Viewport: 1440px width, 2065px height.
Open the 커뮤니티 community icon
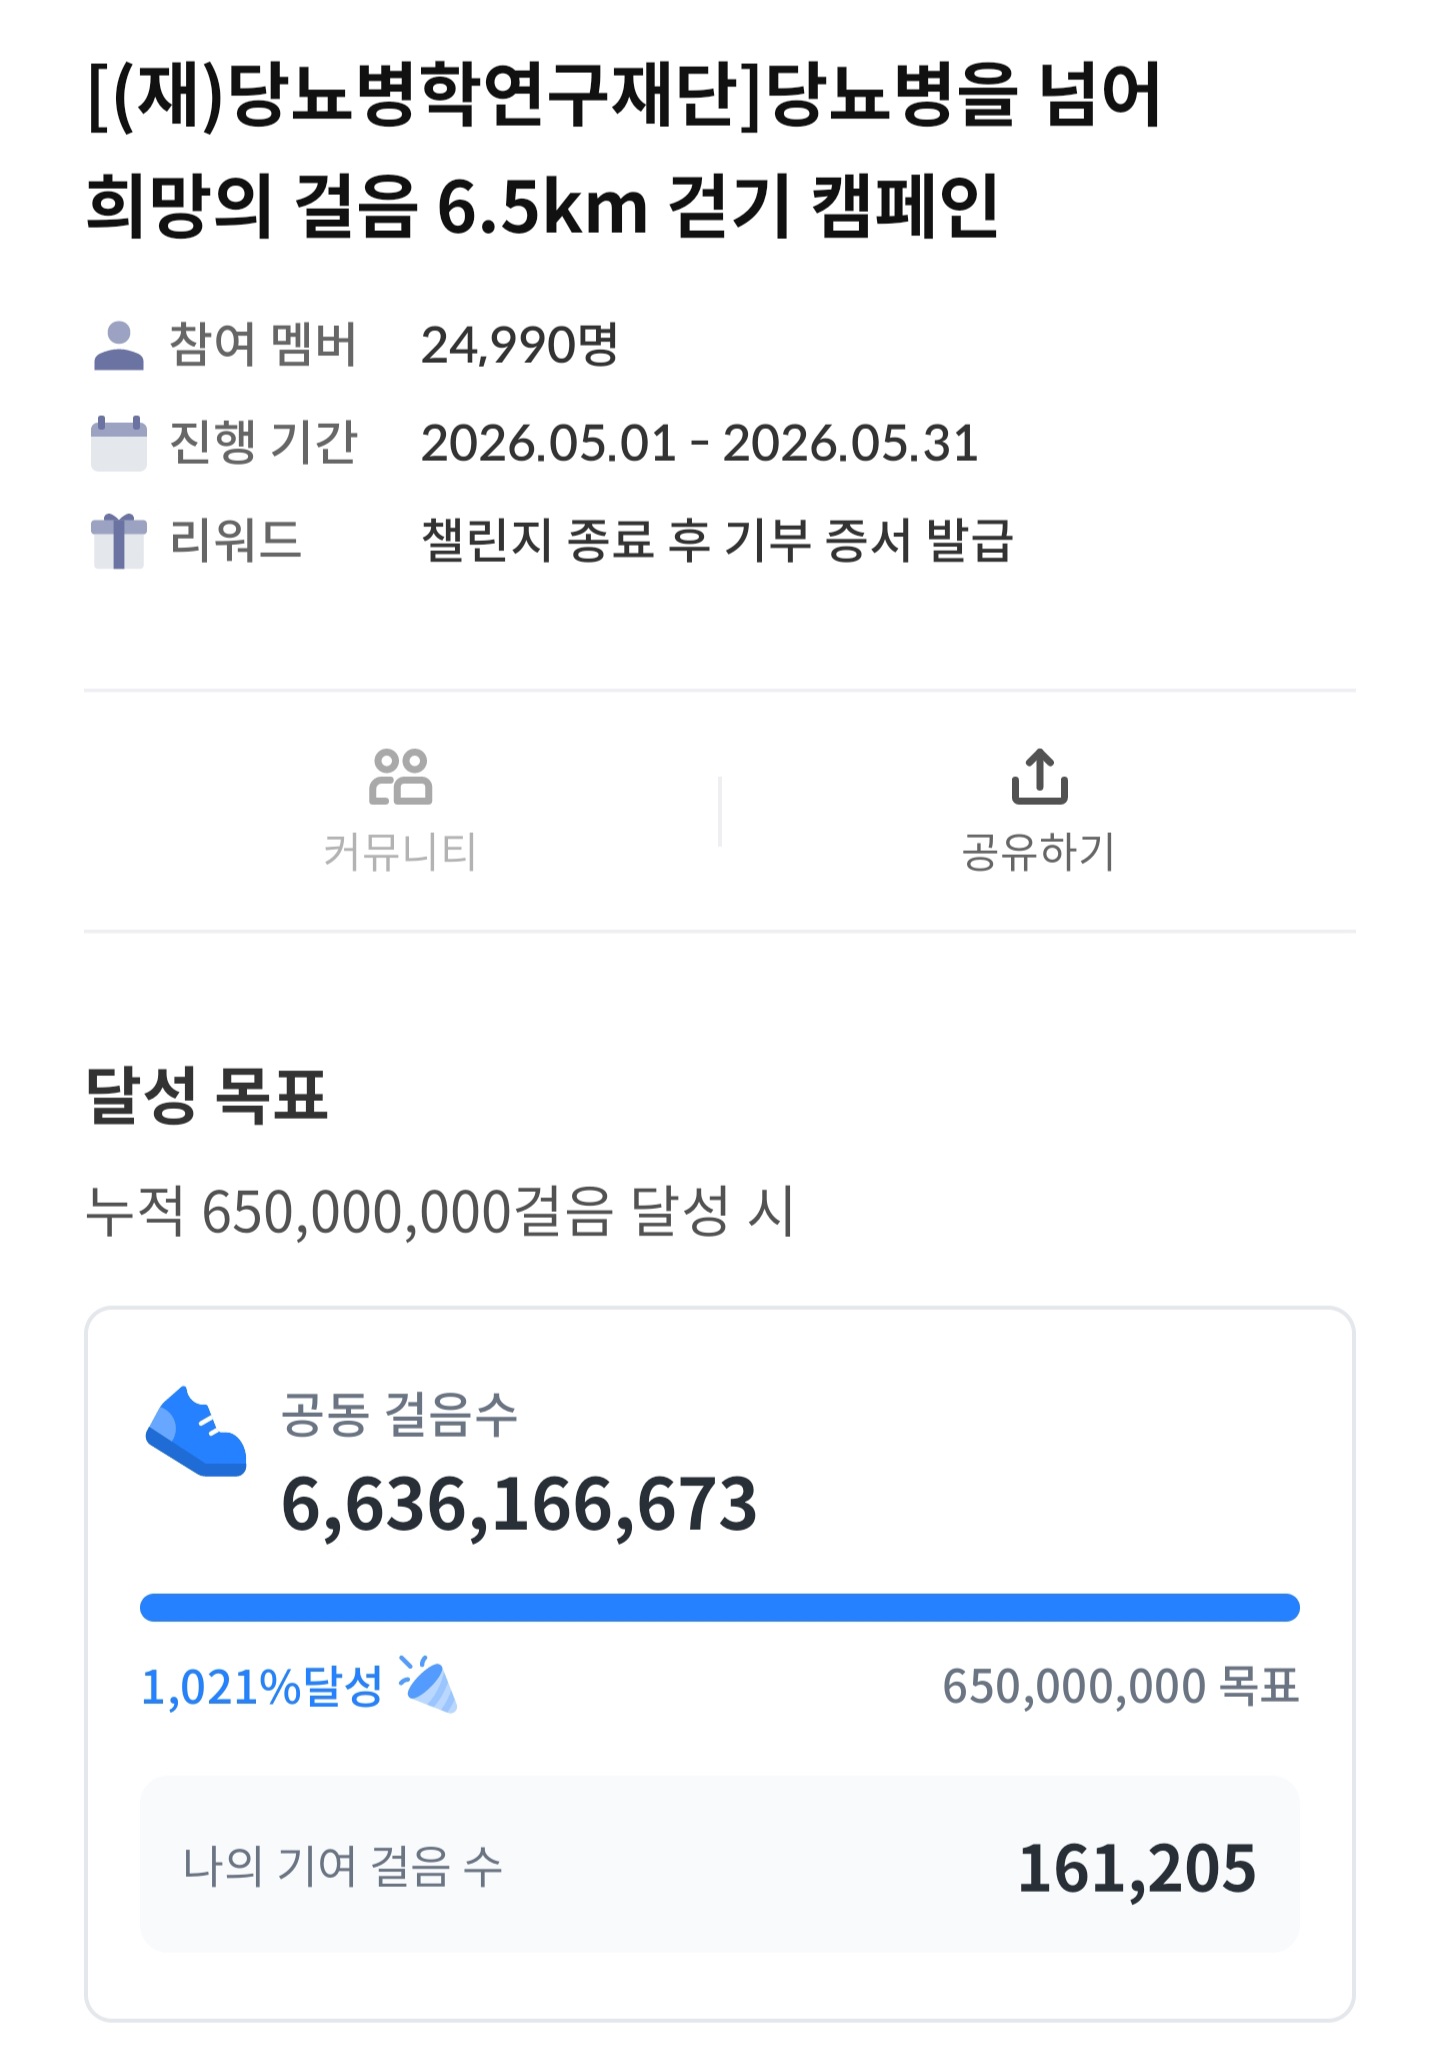(400, 777)
